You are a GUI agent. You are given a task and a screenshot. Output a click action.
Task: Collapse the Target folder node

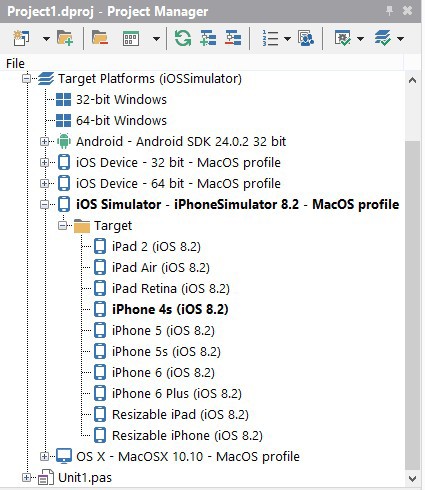(x=62, y=226)
